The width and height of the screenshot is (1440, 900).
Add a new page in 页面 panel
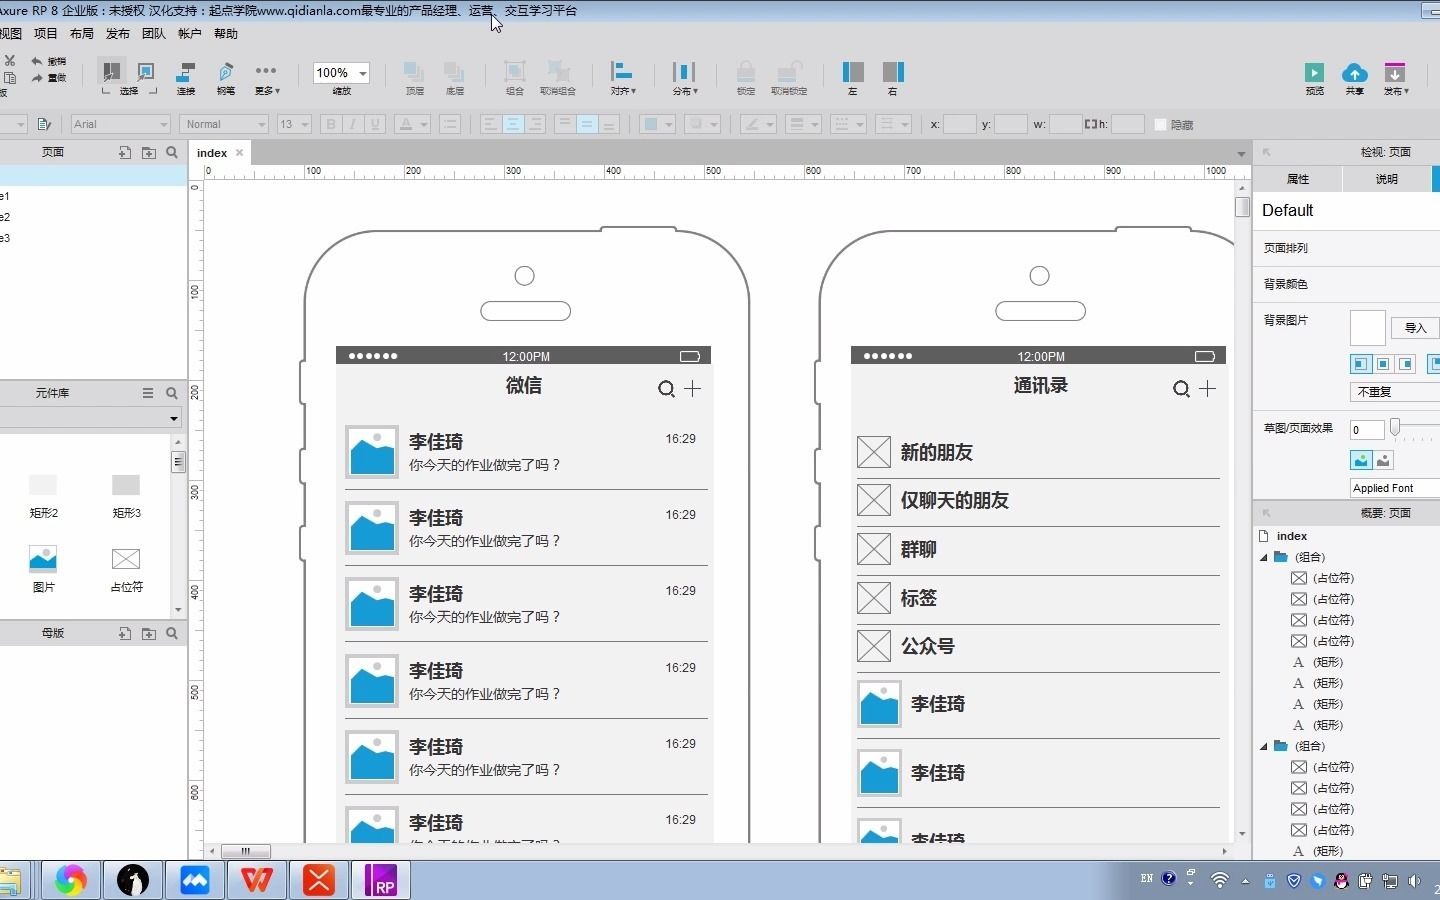point(125,153)
